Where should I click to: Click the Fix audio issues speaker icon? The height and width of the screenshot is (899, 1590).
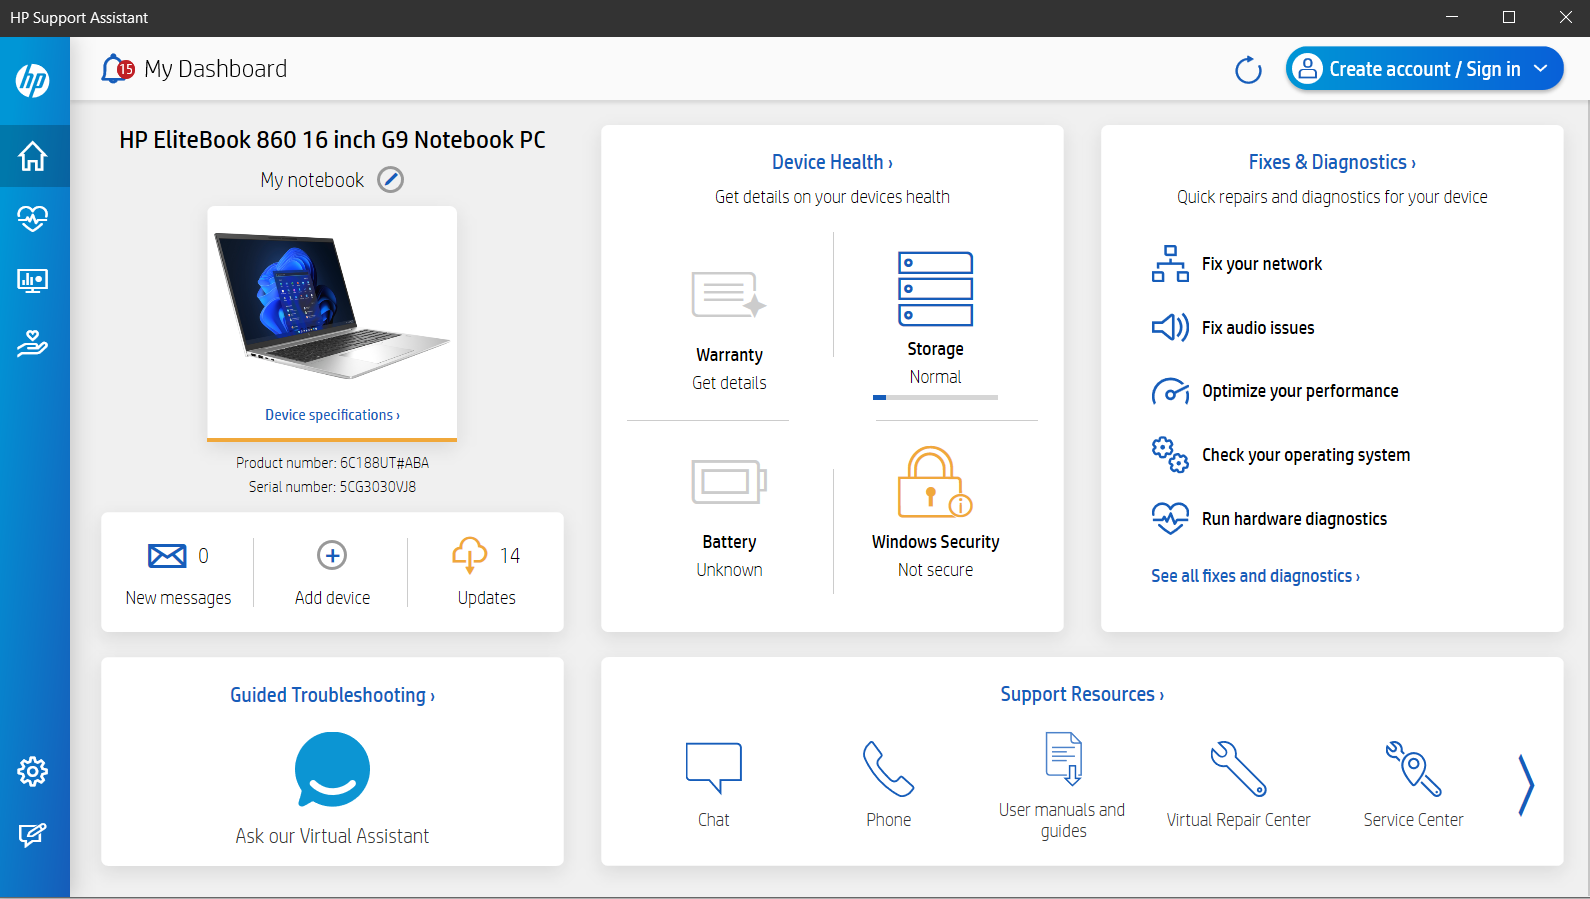(x=1170, y=328)
